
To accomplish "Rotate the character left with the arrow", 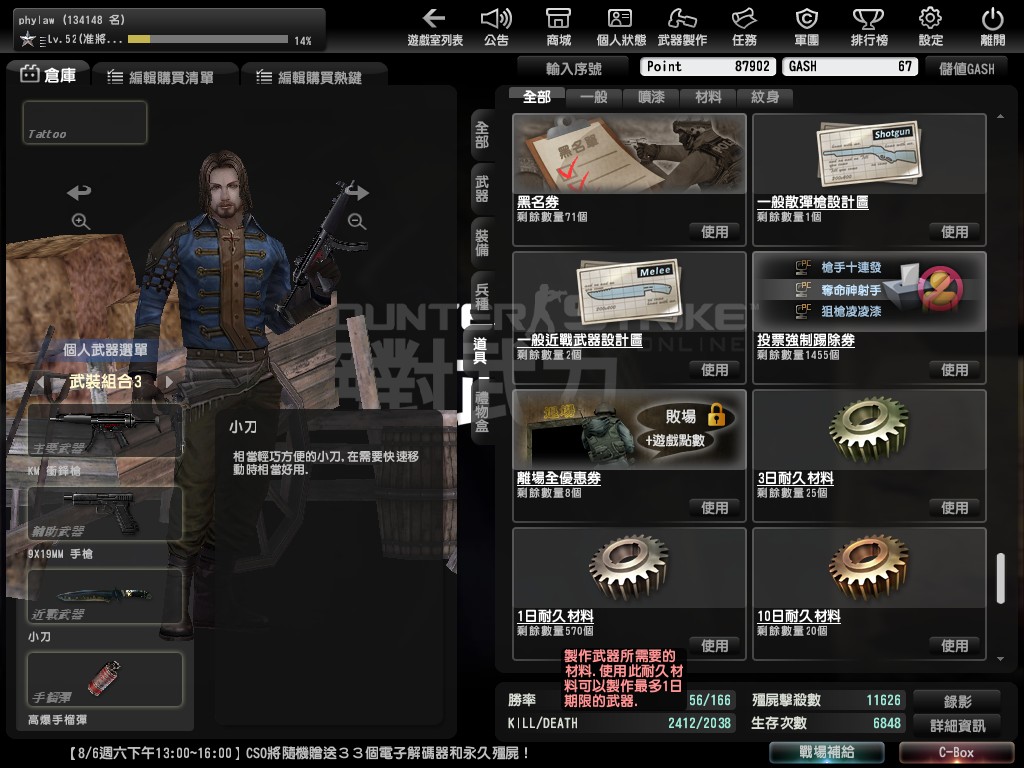I will pos(79,192).
